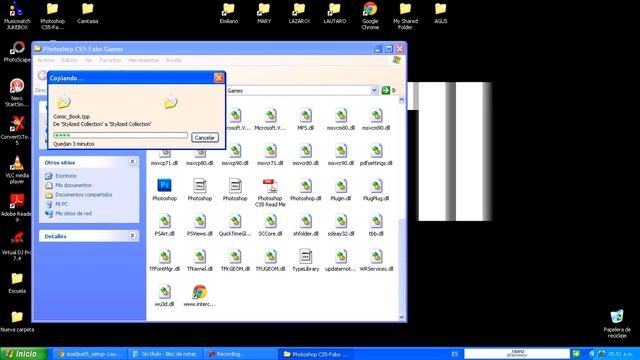Screen dimensions: 640x360
Task: Select the QuickTimeGl... file
Action: click(235, 225)
